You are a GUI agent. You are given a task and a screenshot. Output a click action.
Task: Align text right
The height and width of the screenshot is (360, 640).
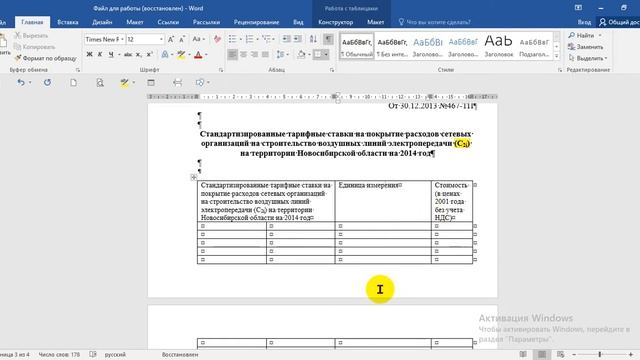pos(254,54)
